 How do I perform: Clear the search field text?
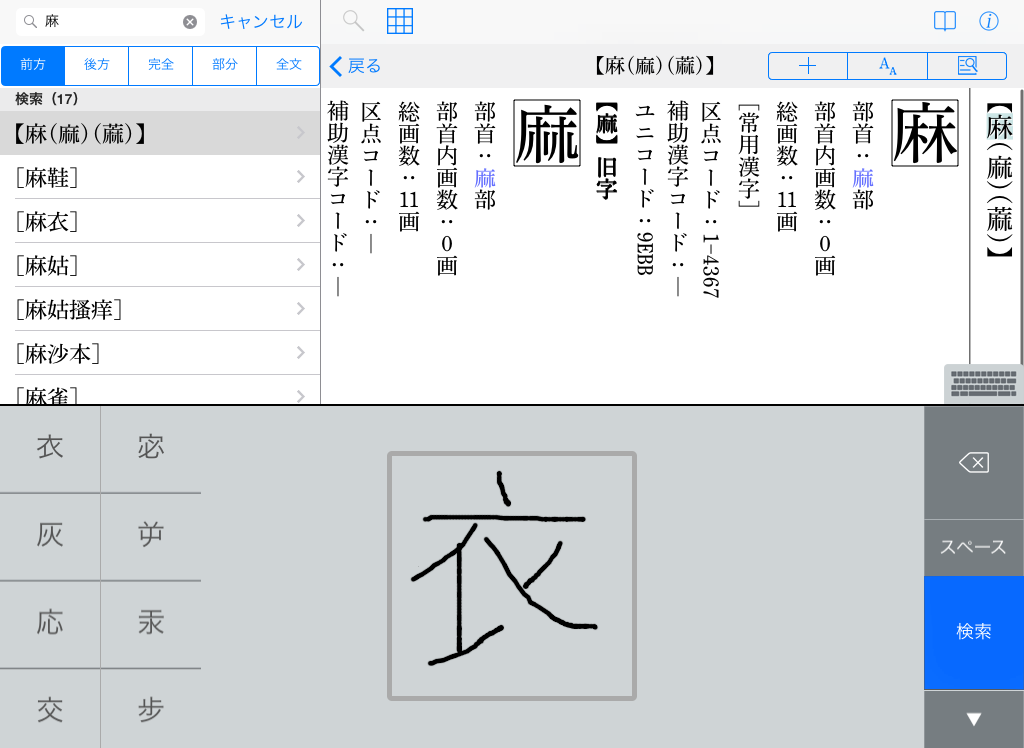point(190,22)
